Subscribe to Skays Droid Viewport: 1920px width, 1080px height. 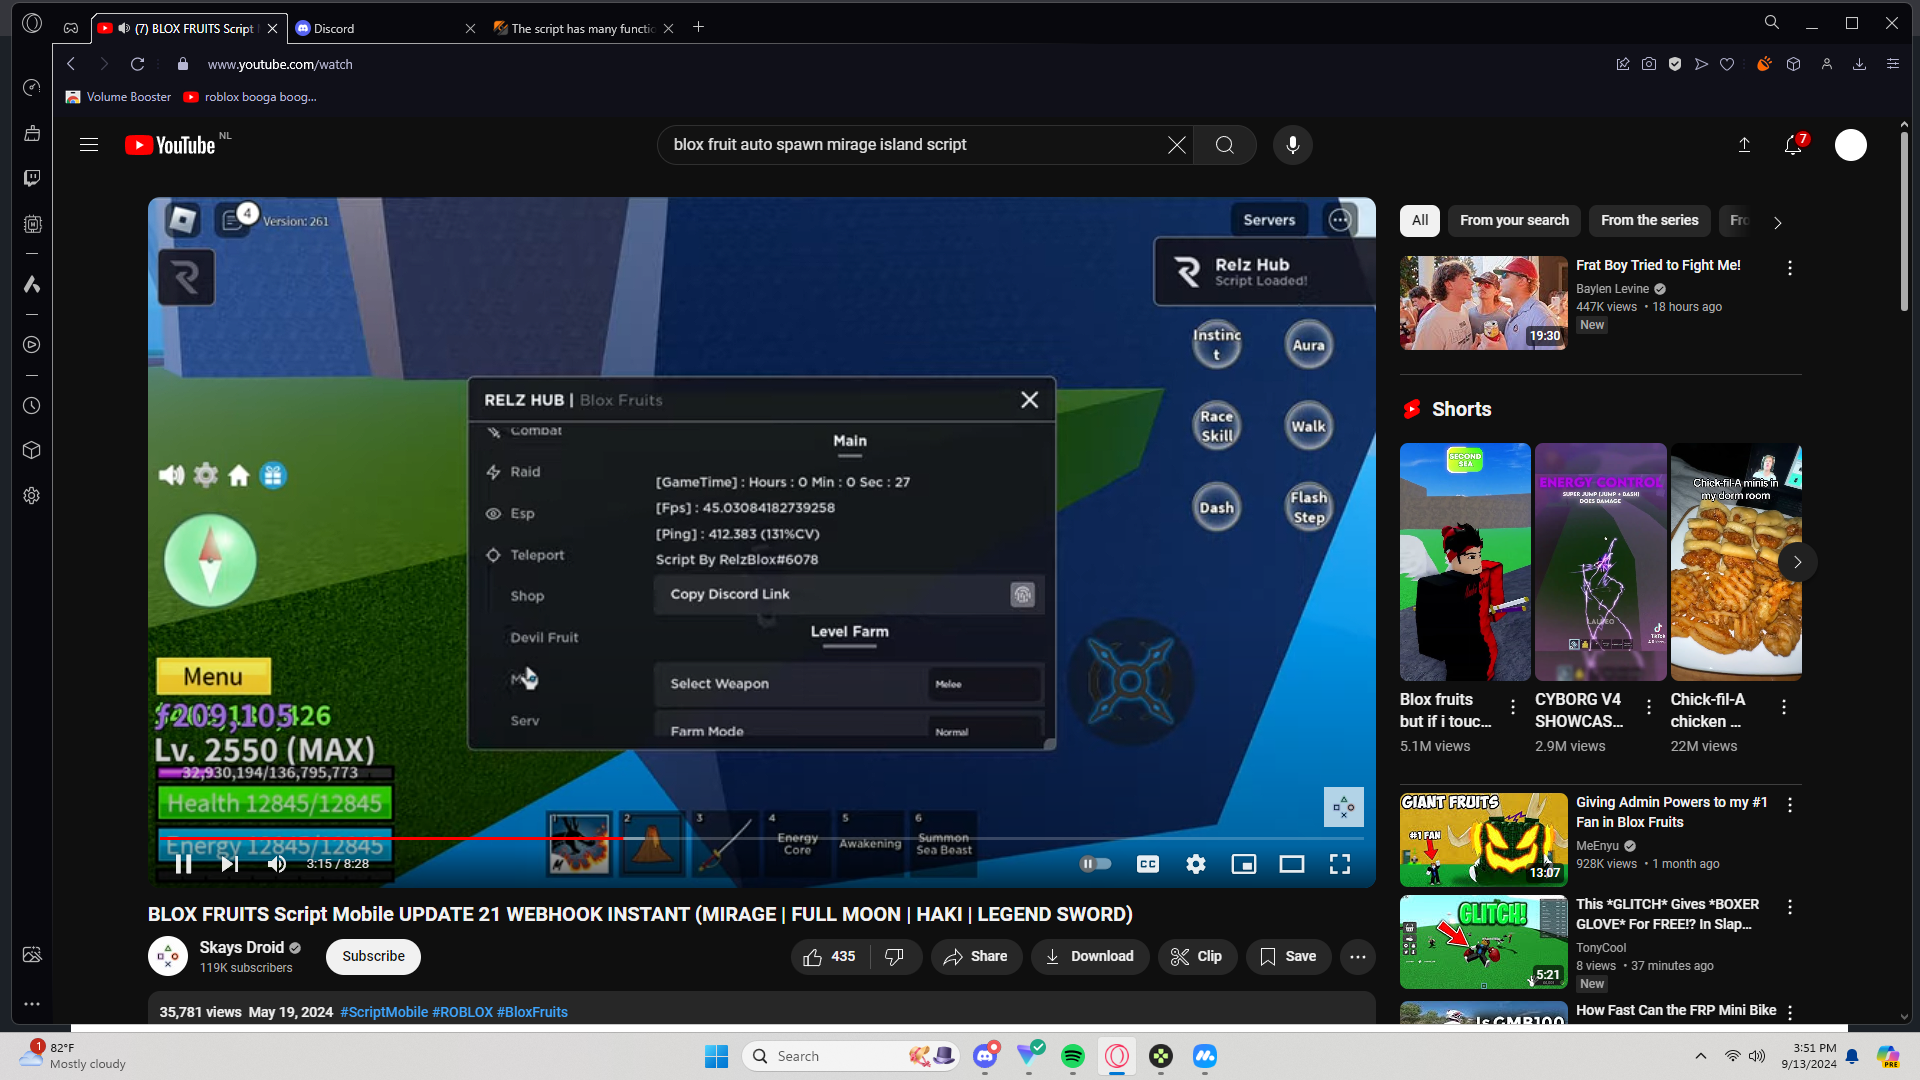[373, 957]
